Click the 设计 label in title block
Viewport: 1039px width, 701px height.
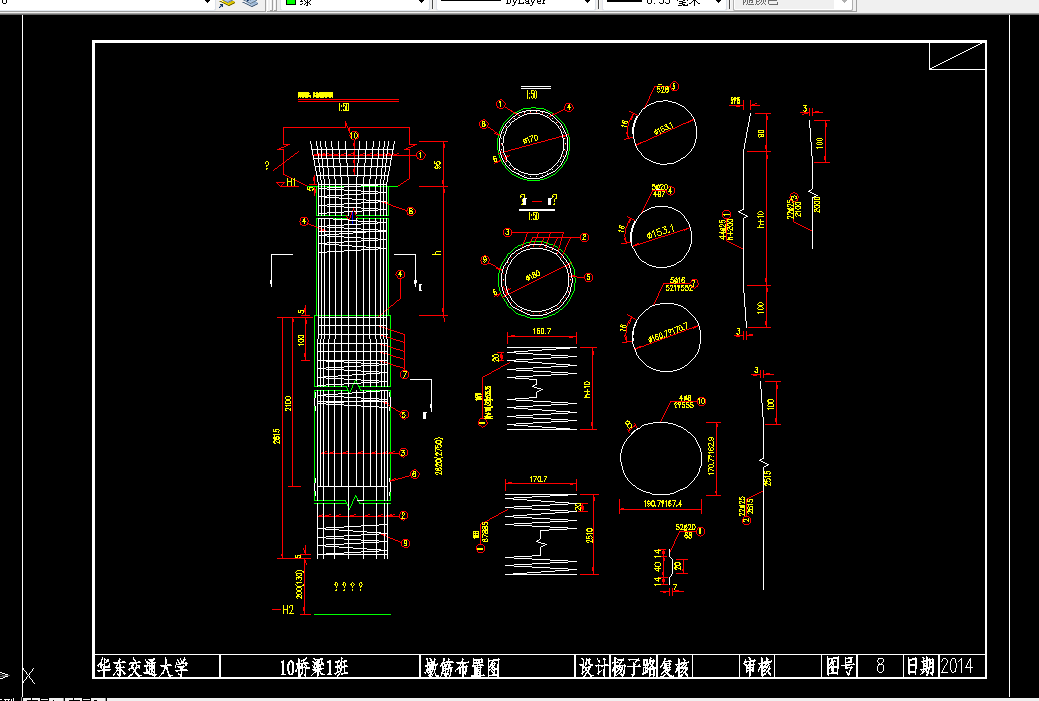coord(593,667)
